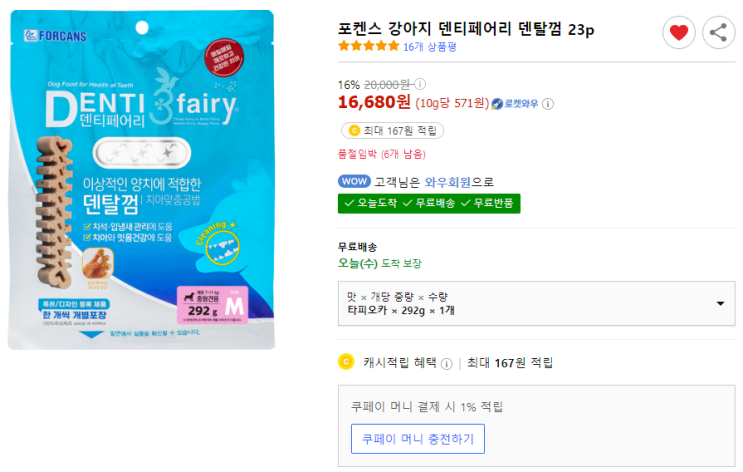Click info icon next to 캐시적립 혜택

[x=447, y=363]
